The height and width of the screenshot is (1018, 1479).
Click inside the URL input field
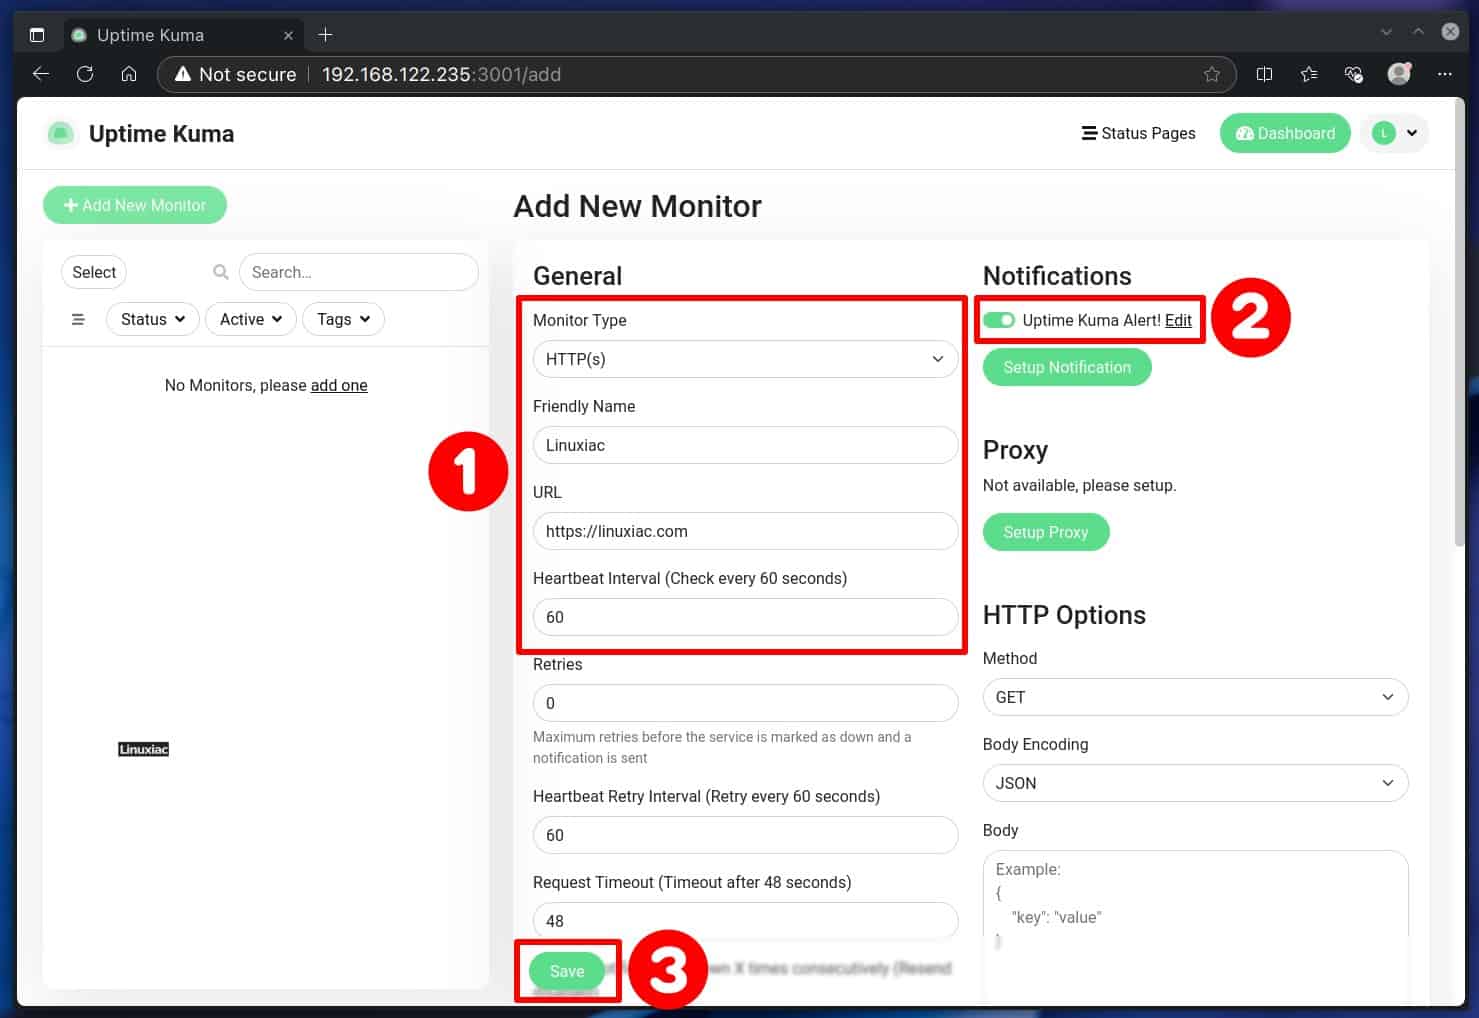click(x=744, y=531)
